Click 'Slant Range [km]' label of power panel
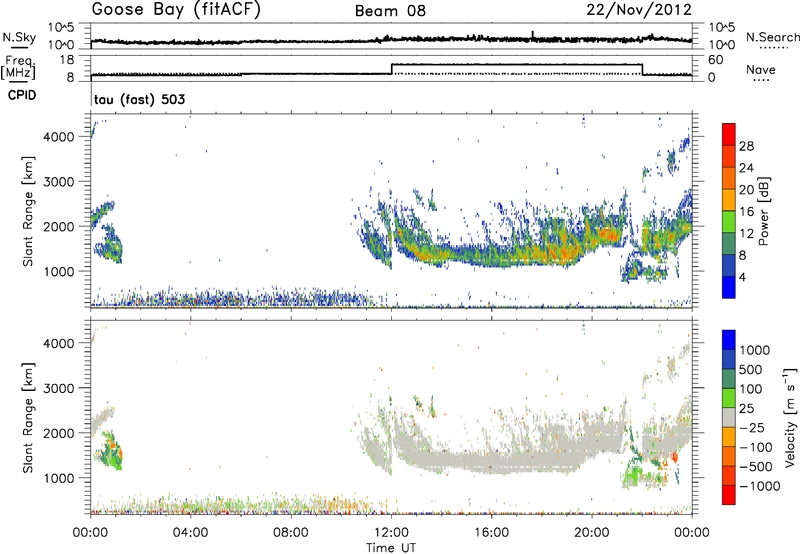The image size is (800, 554). [27, 211]
